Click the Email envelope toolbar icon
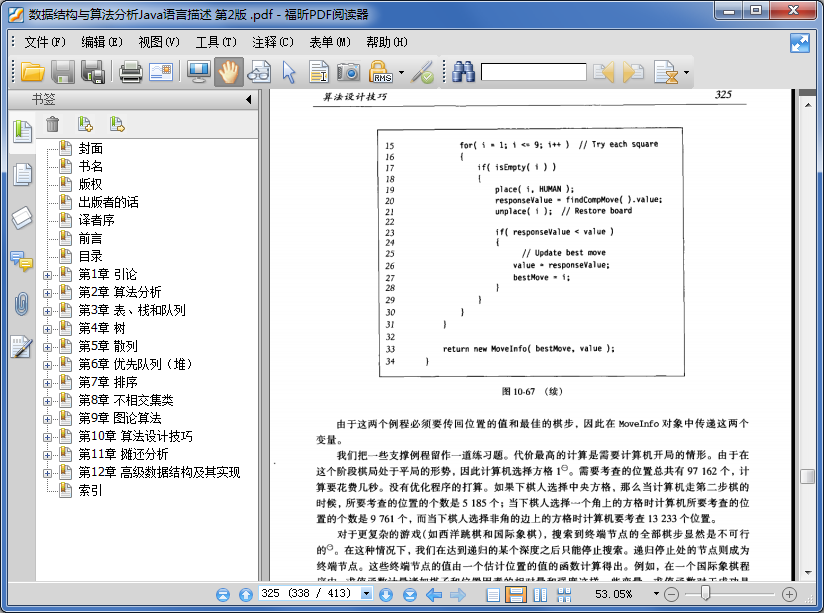Screen dimensions: 824x613 tap(161, 71)
